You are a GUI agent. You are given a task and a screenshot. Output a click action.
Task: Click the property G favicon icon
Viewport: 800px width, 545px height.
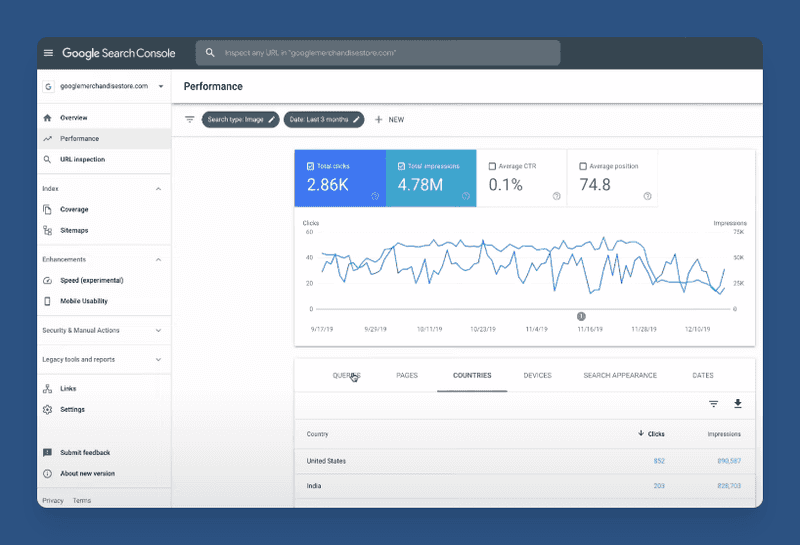coord(48,86)
